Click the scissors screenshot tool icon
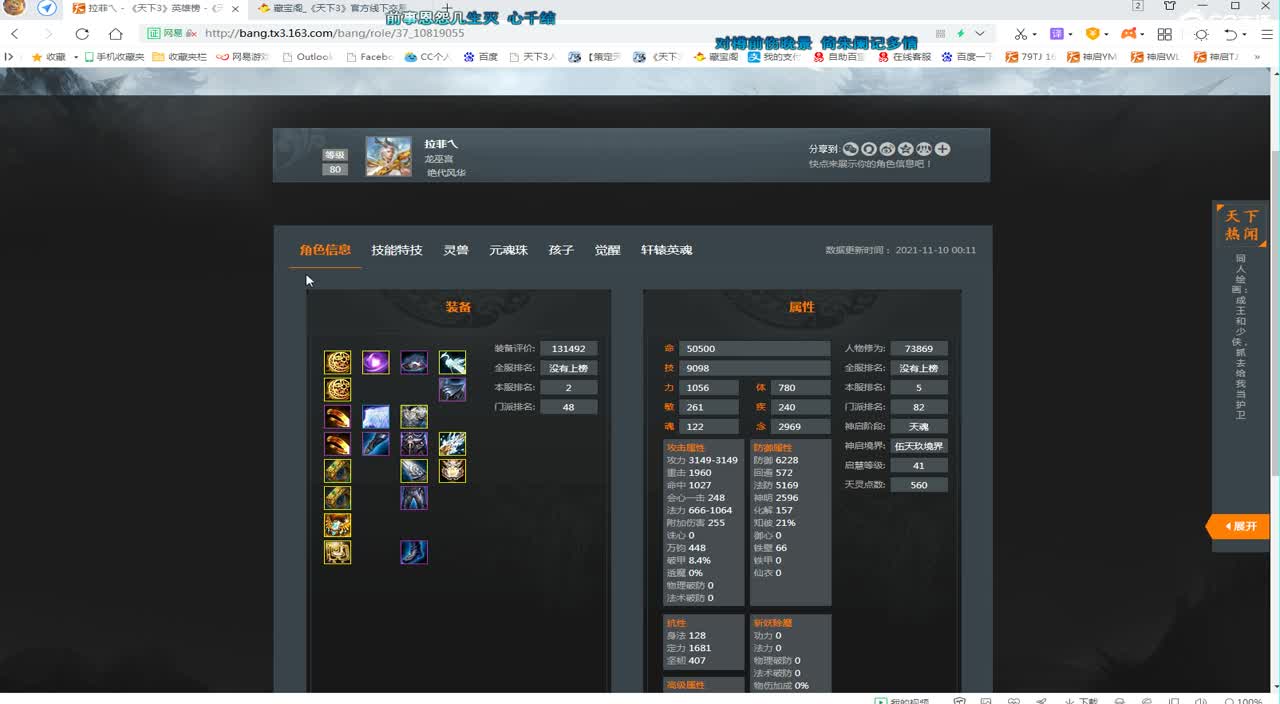 point(1020,33)
